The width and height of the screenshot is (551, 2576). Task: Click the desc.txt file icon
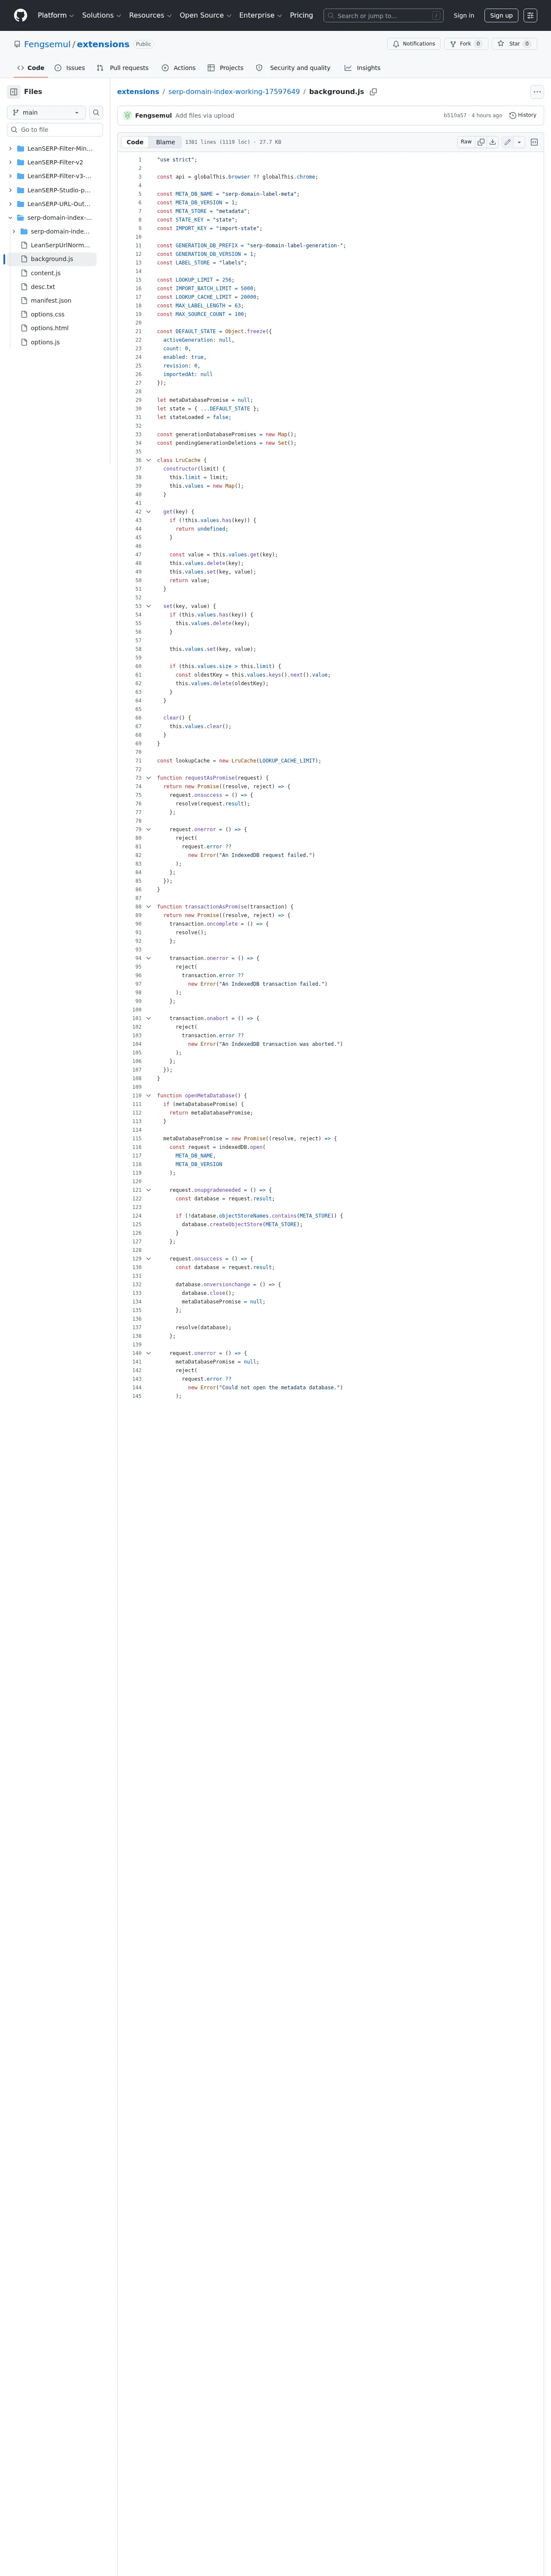(x=24, y=287)
